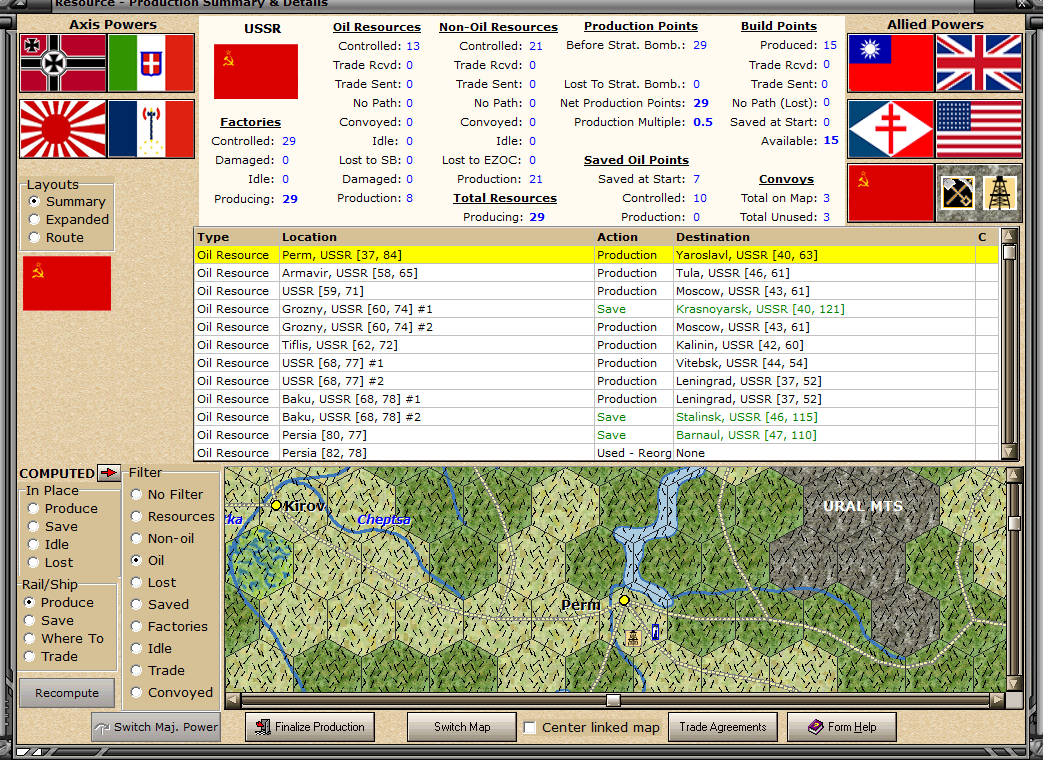Select the Italian flag in Axis Powers
Screen dimensions: 1043x760
151,63
